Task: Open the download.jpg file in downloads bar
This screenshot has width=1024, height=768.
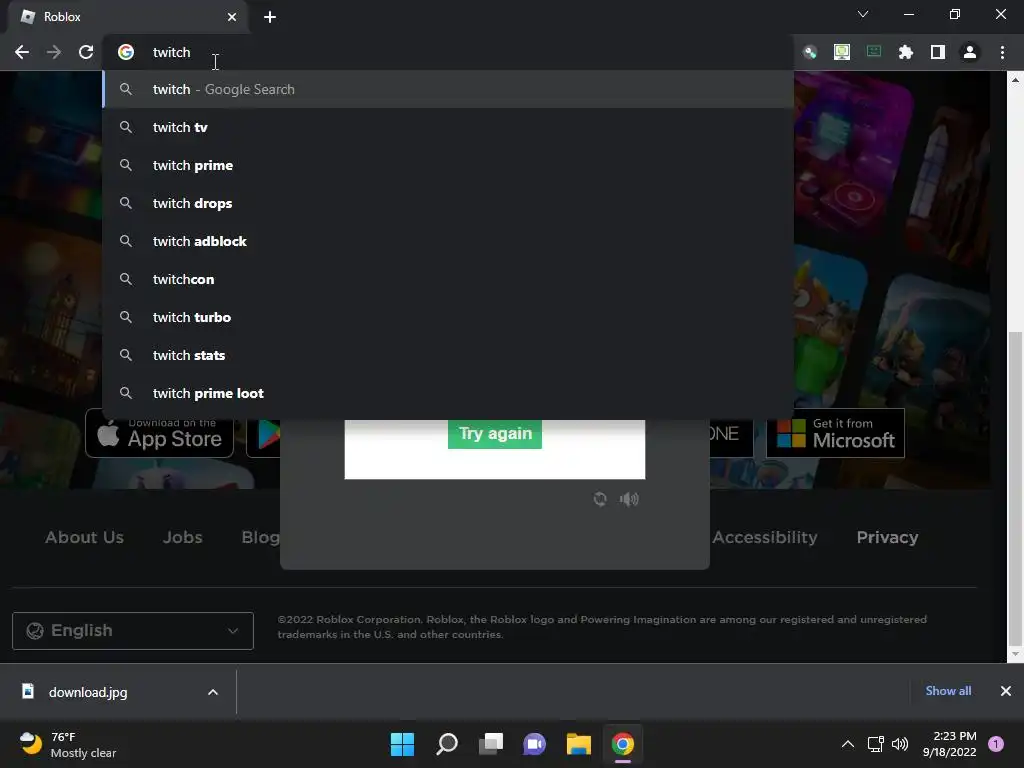Action: (88, 692)
